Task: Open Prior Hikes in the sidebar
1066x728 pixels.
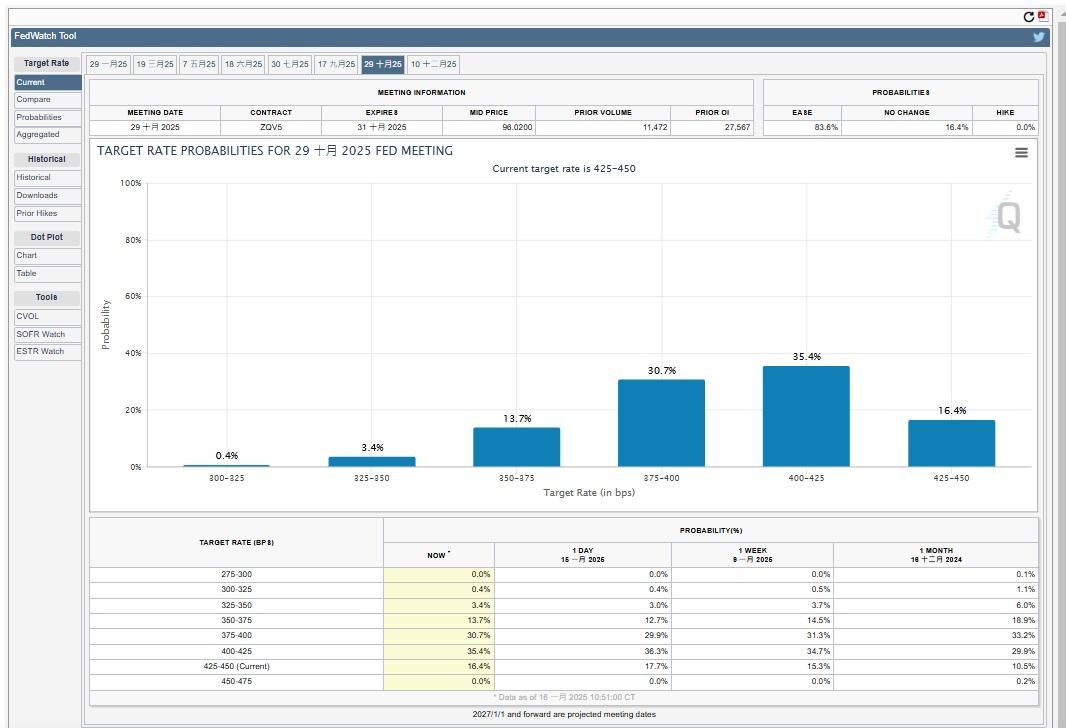Action: [47, 213]
